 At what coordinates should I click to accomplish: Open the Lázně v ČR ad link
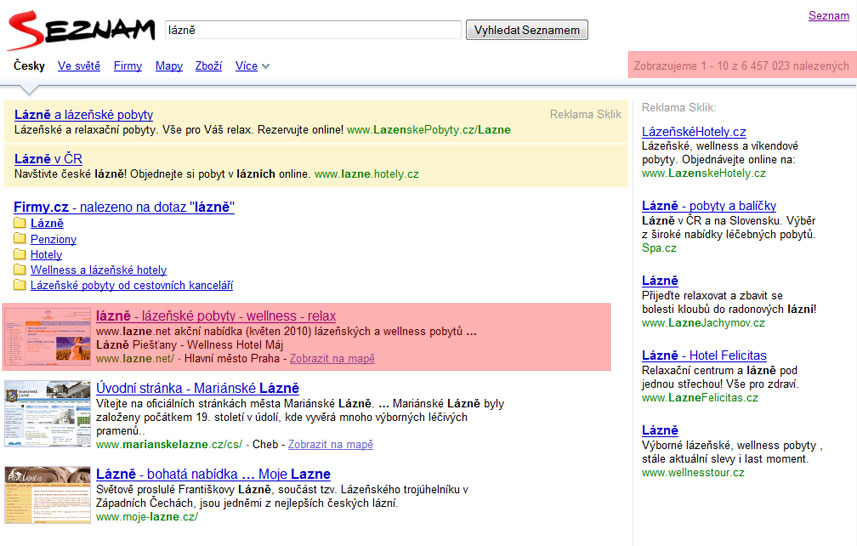pos(48,159)
